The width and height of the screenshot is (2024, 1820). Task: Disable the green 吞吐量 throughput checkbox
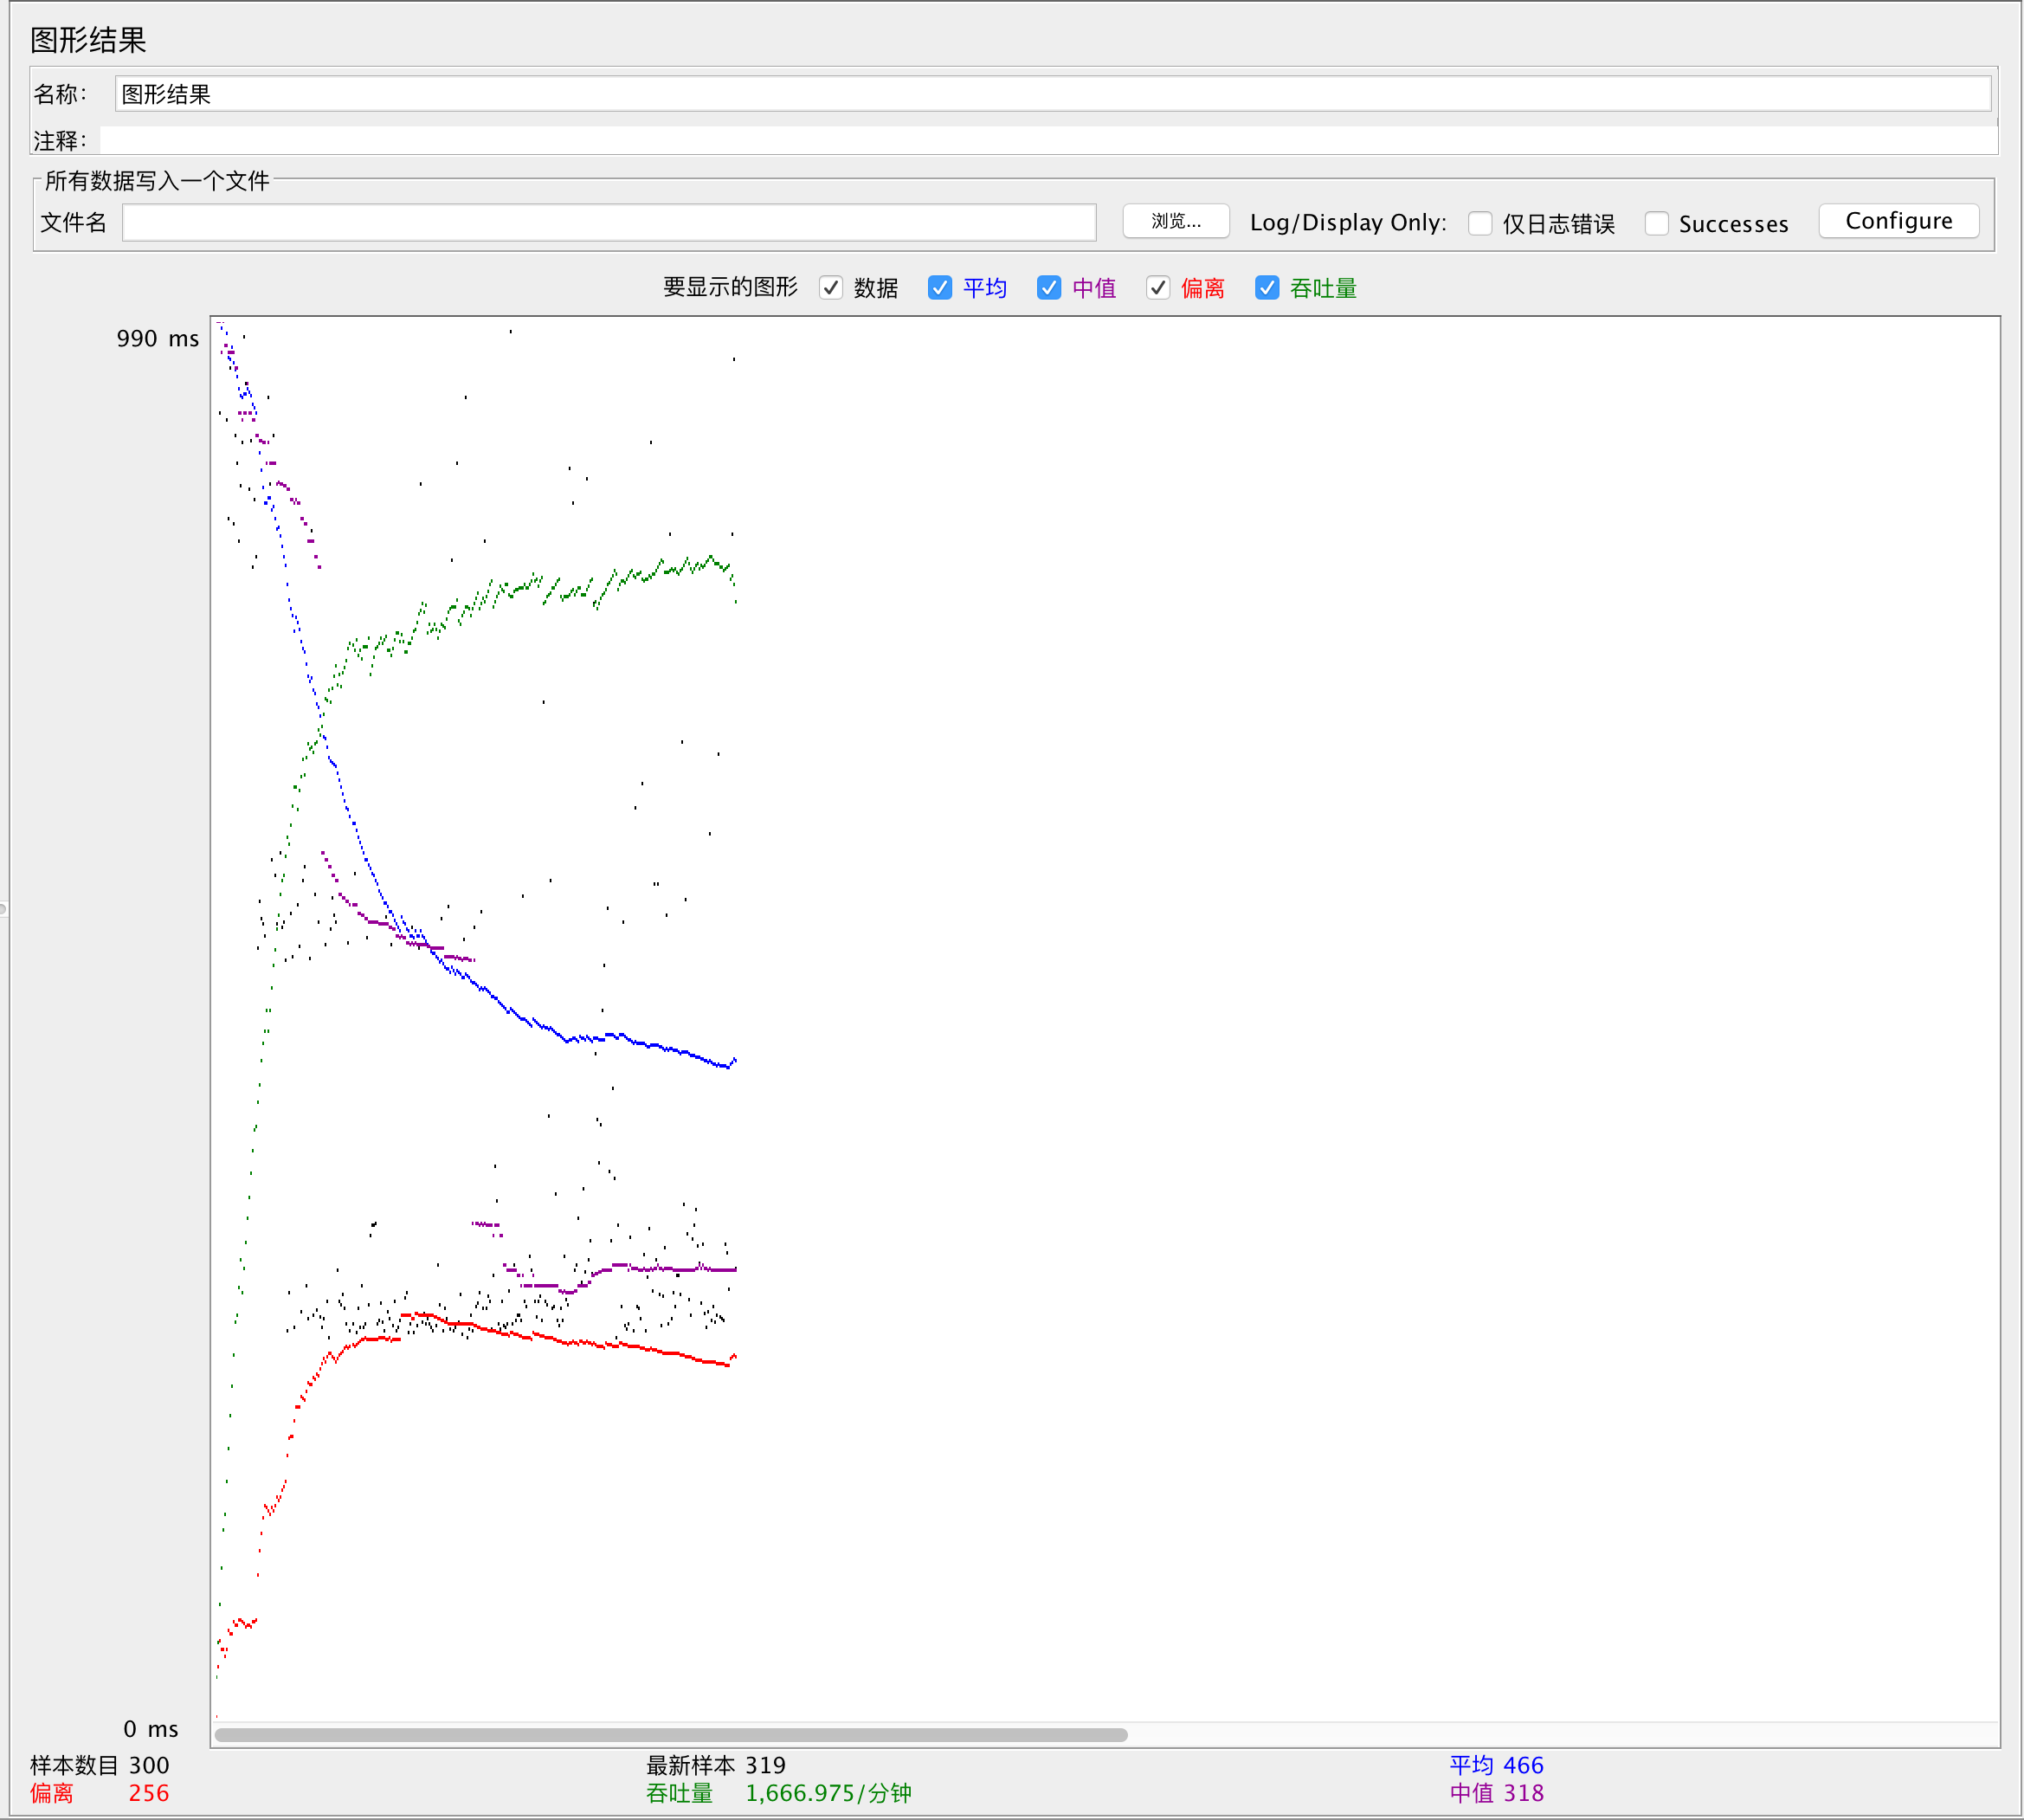[x=1266, y=288]
